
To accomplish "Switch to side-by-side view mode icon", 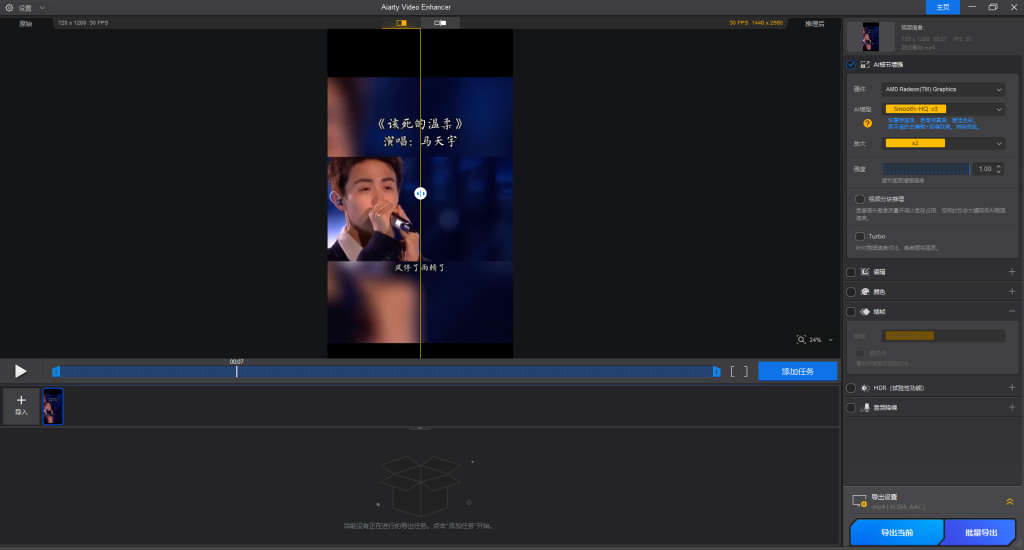I will click(x=440, y=22).
